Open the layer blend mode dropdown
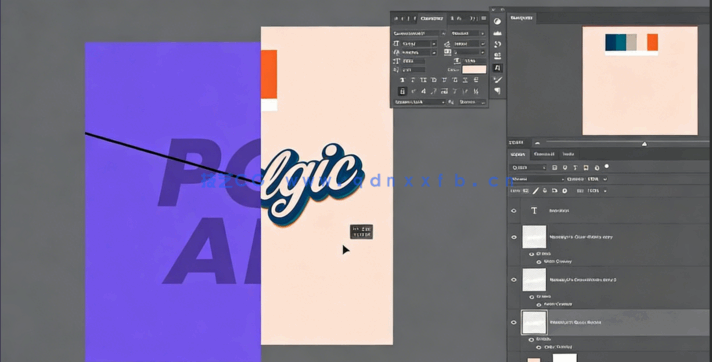The width and height of the screenshot is (712, 362). click(538, 179)
